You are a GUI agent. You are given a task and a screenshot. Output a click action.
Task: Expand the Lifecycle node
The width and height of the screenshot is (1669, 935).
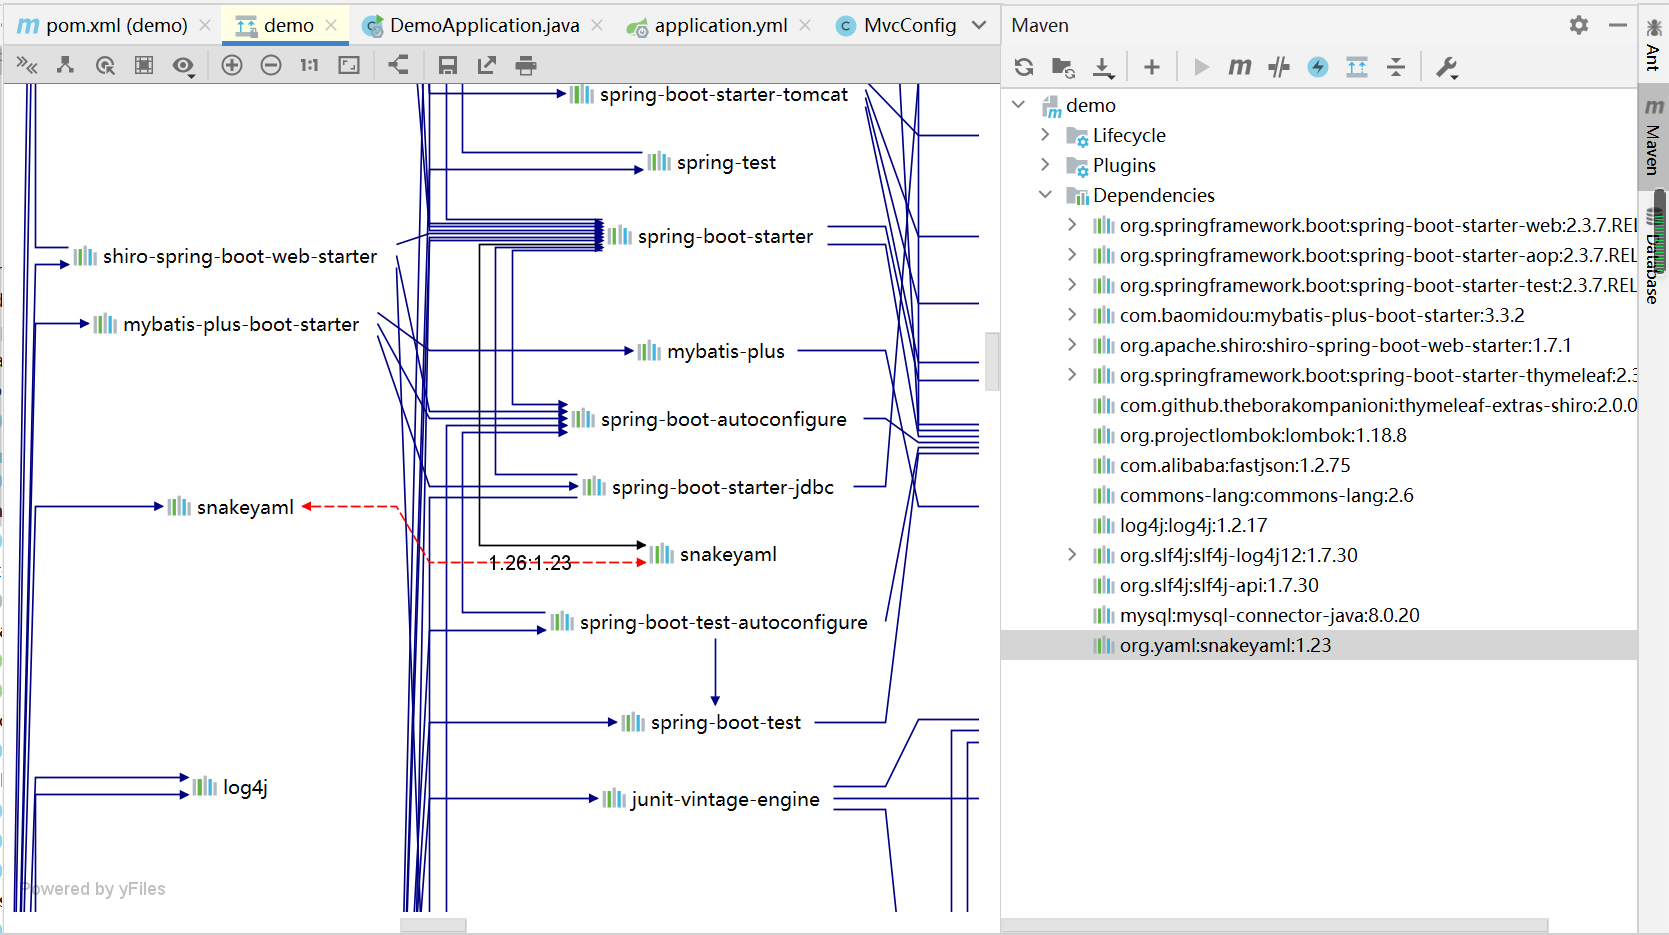1046,135
